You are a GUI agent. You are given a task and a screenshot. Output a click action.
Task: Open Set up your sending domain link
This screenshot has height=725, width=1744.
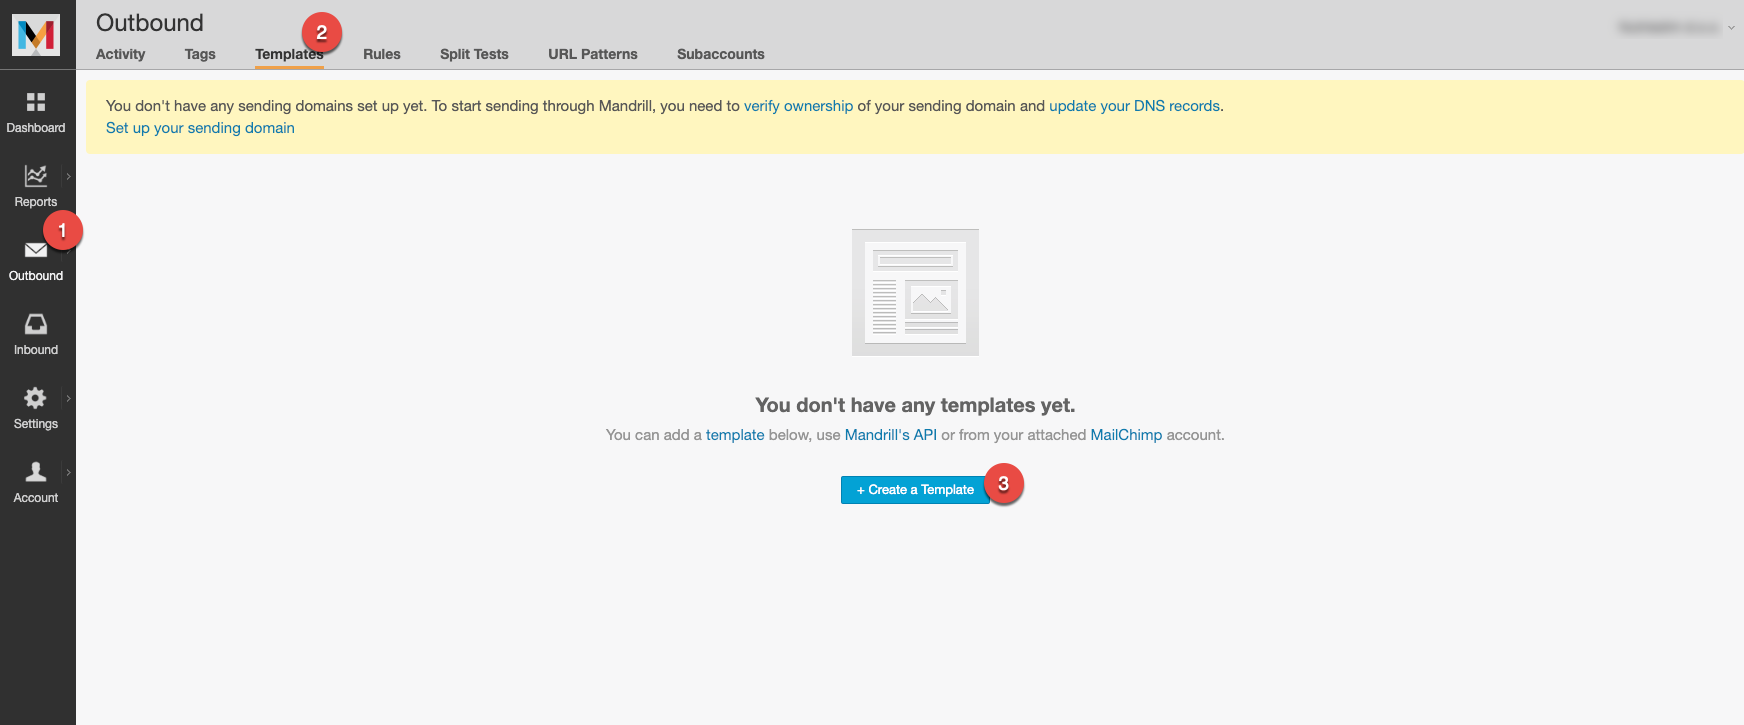click(x=200, y=128)
